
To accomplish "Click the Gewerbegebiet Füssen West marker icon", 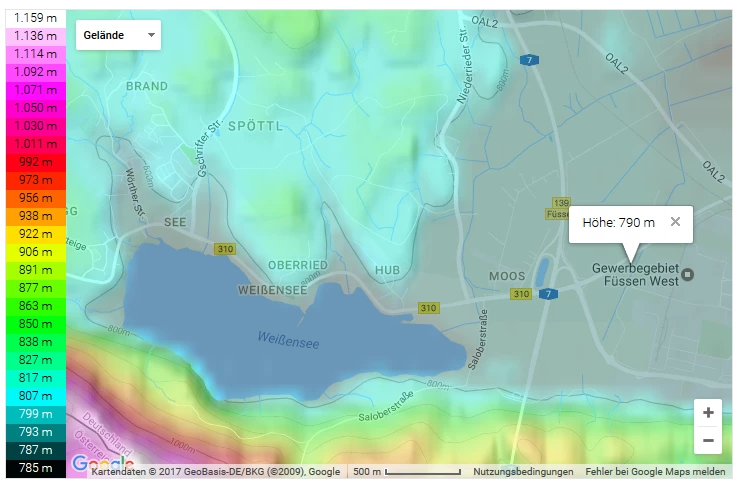I will pos(688,274).
